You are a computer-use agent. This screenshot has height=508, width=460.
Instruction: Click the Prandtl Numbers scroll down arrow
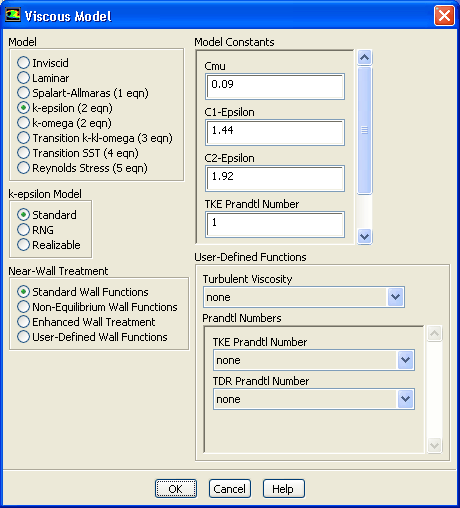[x=434, y=445]
